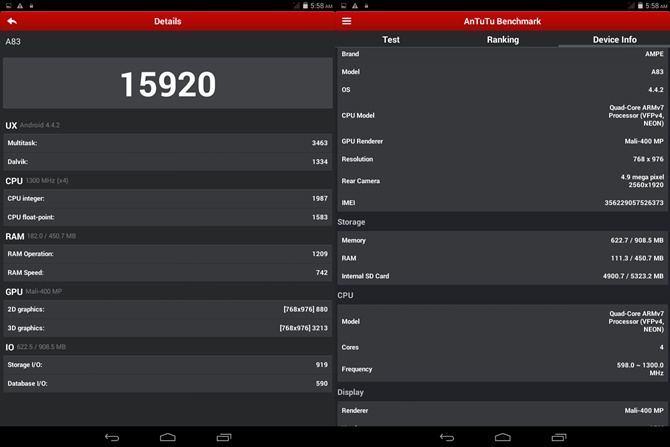Viewport: 670px width, 447px height.
Task: Tap the Android home button under AnTuTu Benchmark screen
Action: click(x=502, y=437)
